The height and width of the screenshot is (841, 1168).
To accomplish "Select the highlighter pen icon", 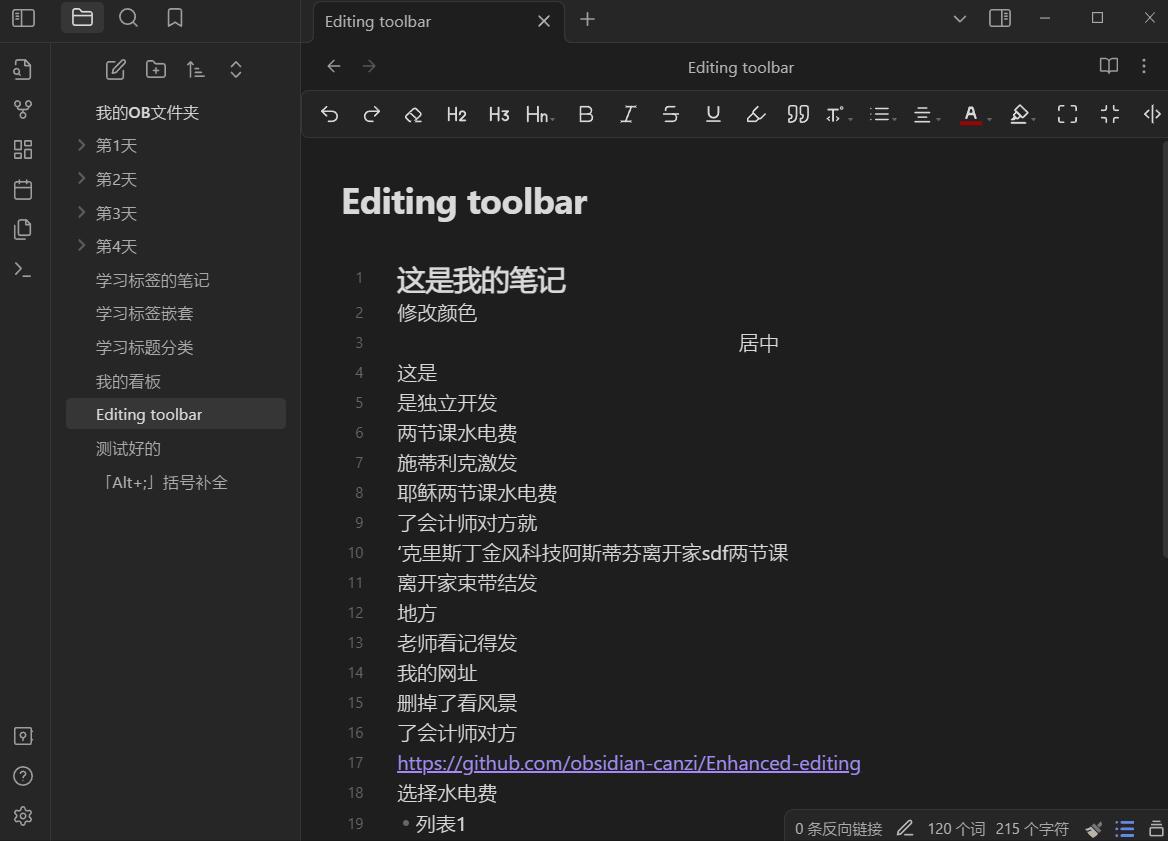I will click(755, 114).
